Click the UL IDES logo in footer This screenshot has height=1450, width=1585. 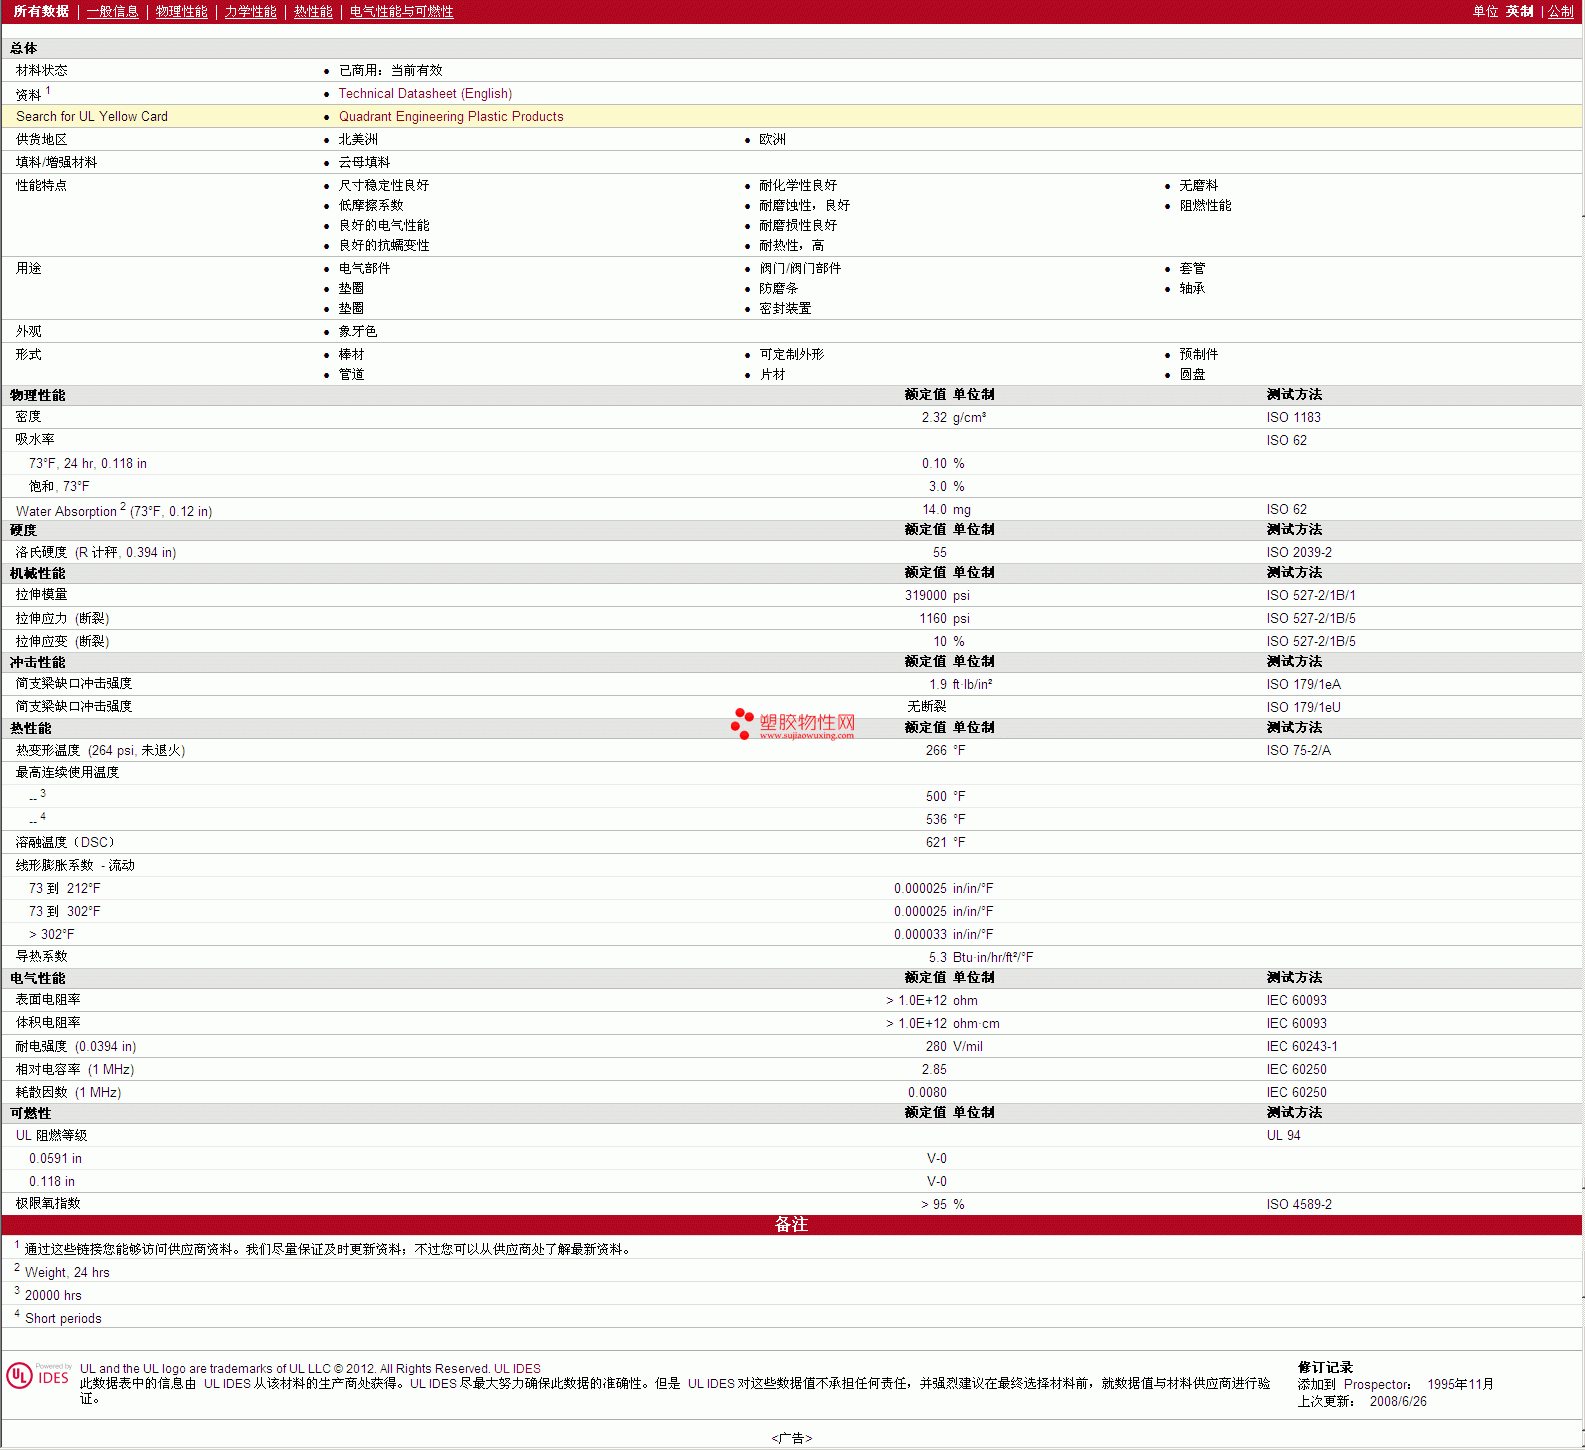pos(38,1376)
